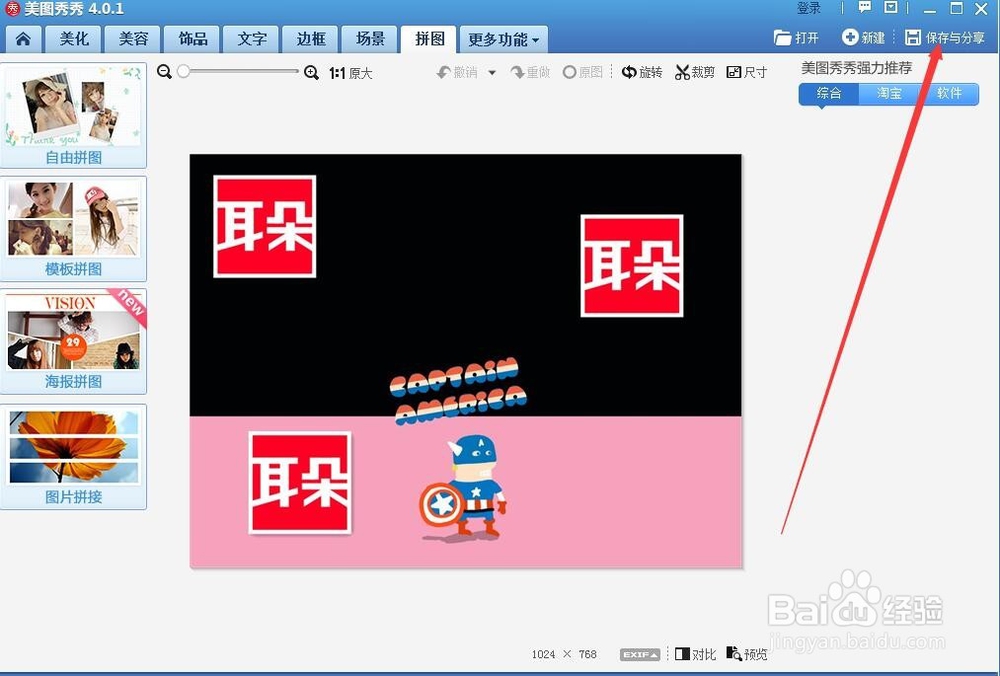Click the 旋转 rotate tool
The height and width of the screenshot is (676, 1000).
642,72
